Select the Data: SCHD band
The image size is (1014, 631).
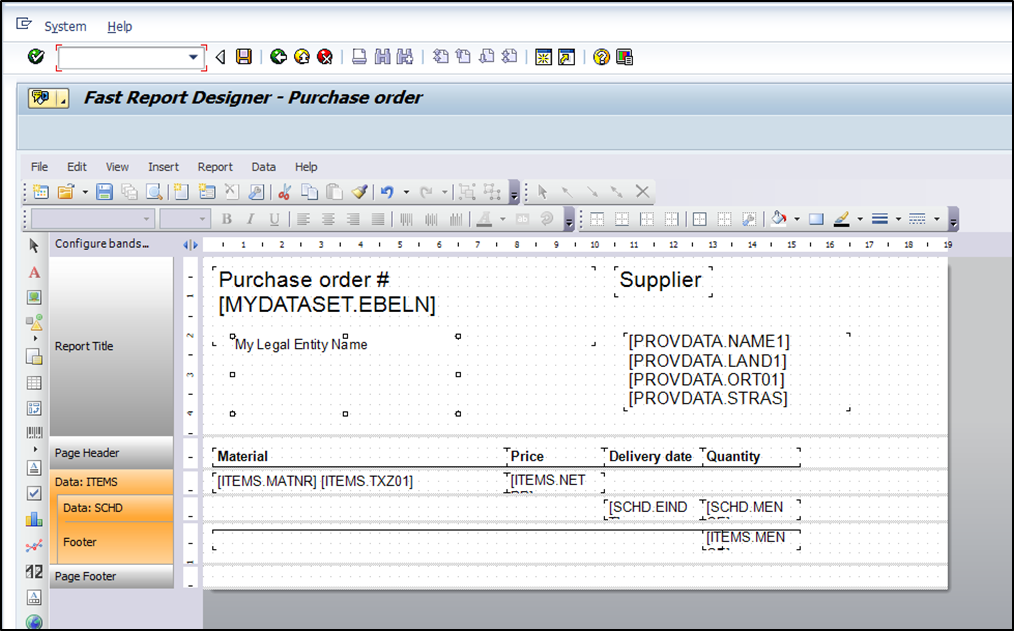(115, 508)
